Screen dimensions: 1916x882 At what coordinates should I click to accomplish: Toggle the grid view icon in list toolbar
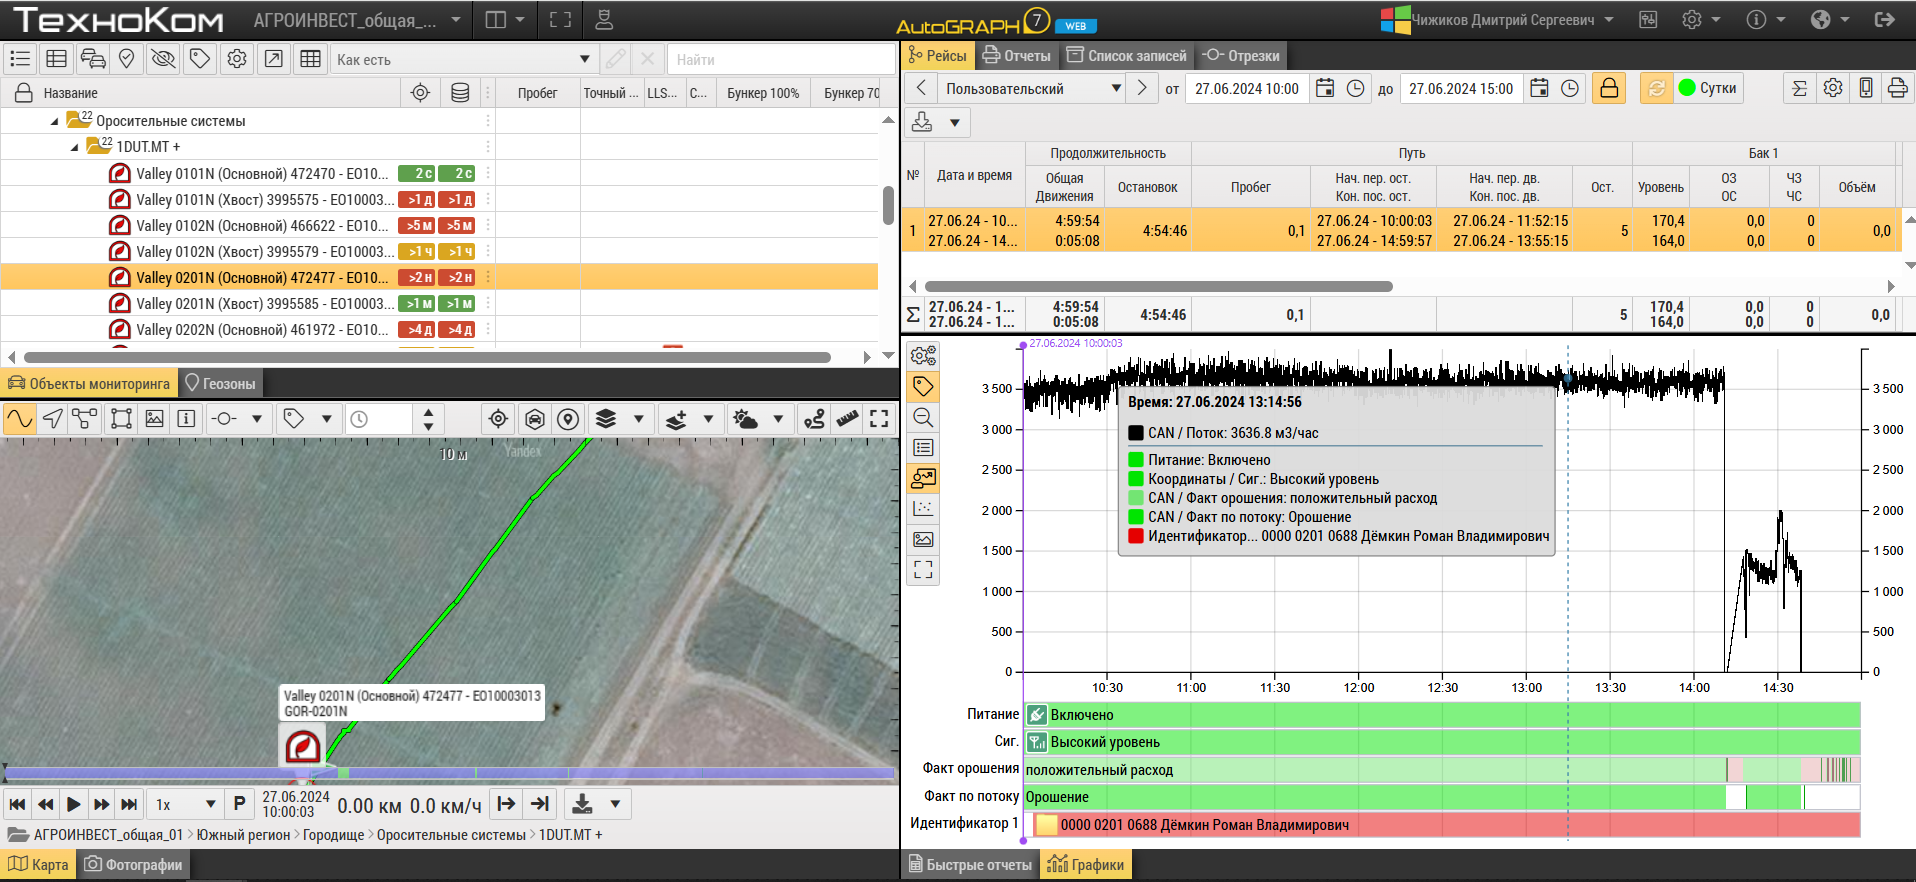coord(311,59)
